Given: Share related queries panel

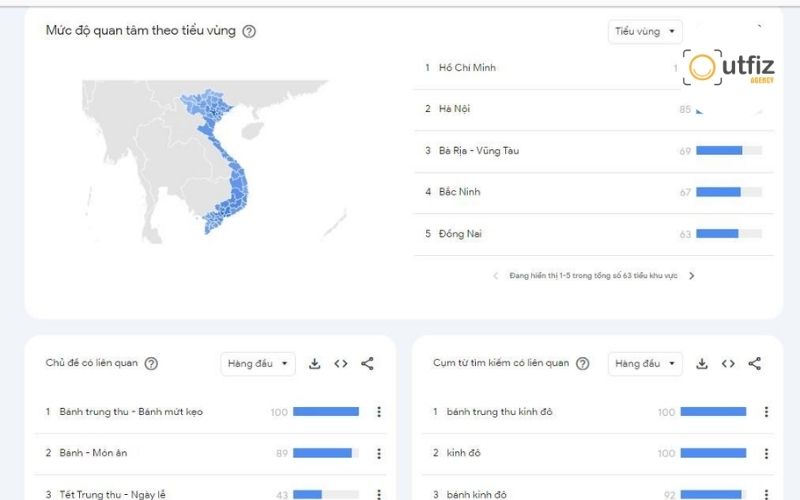Looking at the screenshot, I should pyautogui.click(x=755, y=364).
